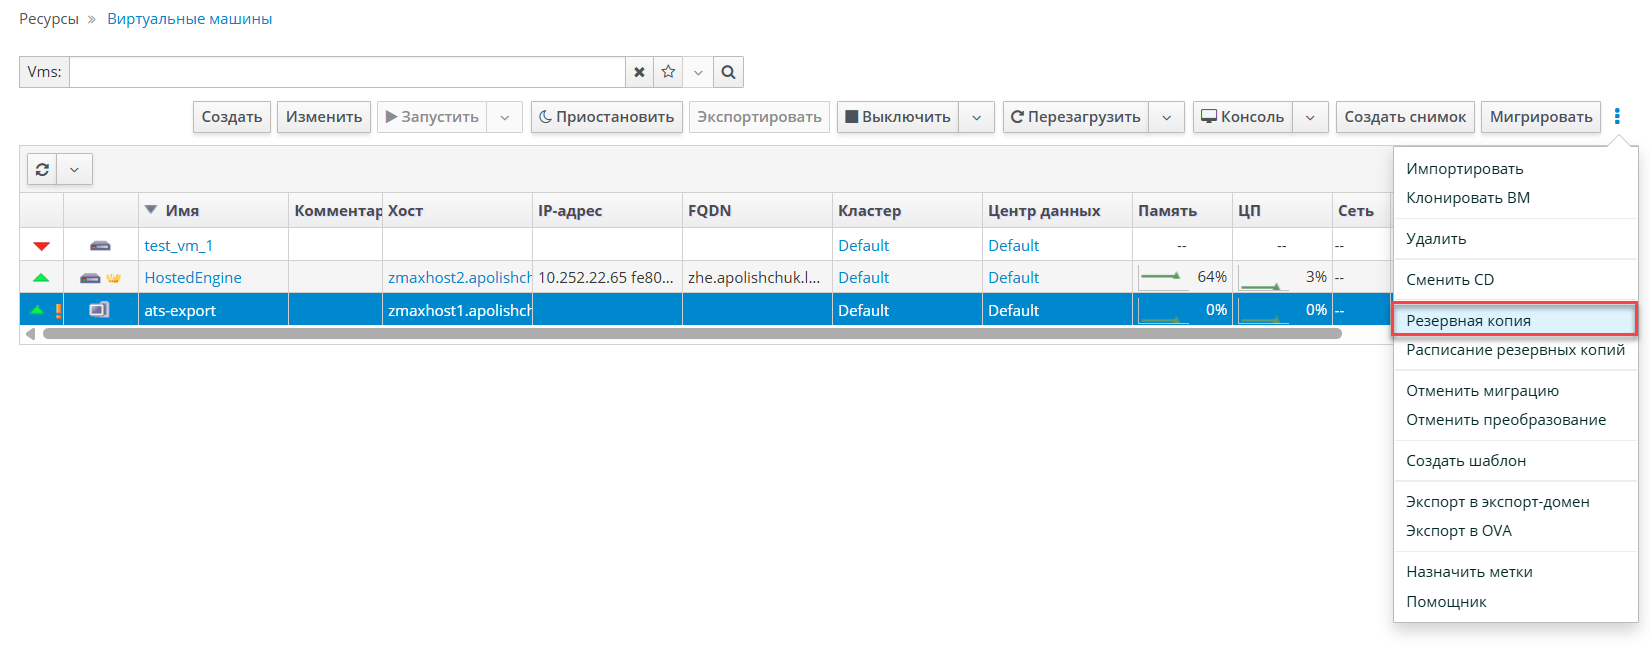
Task: Click the green up status arrow for ats-export
Action: tap(38, 310)
